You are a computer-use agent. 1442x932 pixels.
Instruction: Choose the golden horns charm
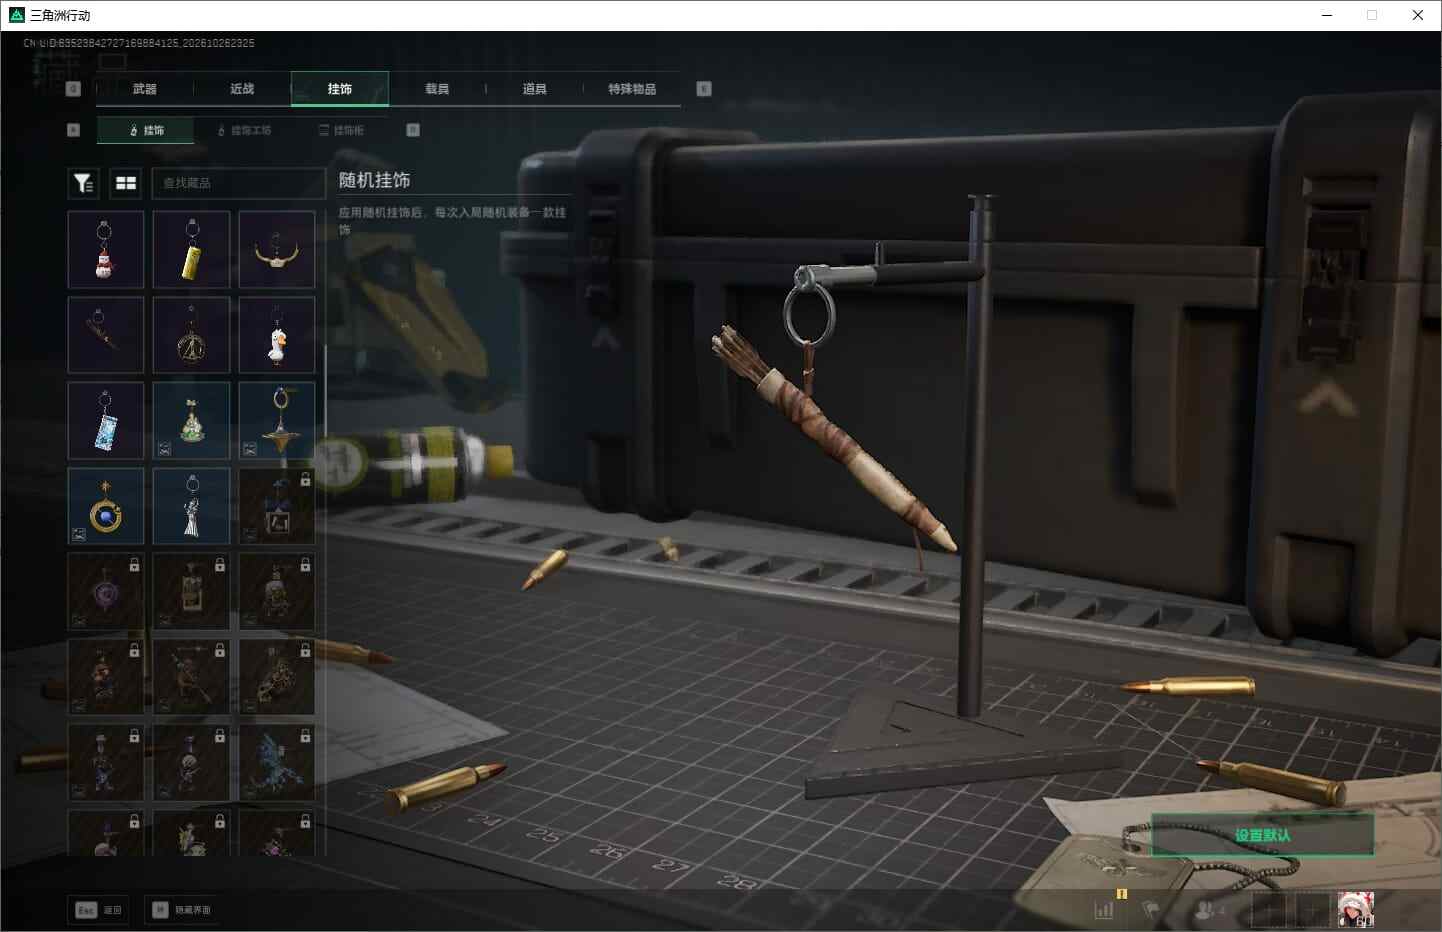point(277,249)
